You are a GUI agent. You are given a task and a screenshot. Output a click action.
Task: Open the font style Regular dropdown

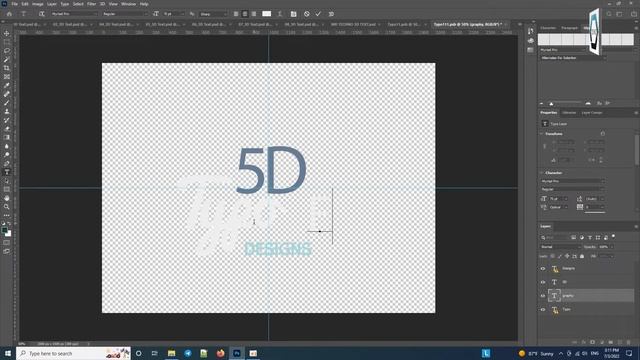(125, 14)
